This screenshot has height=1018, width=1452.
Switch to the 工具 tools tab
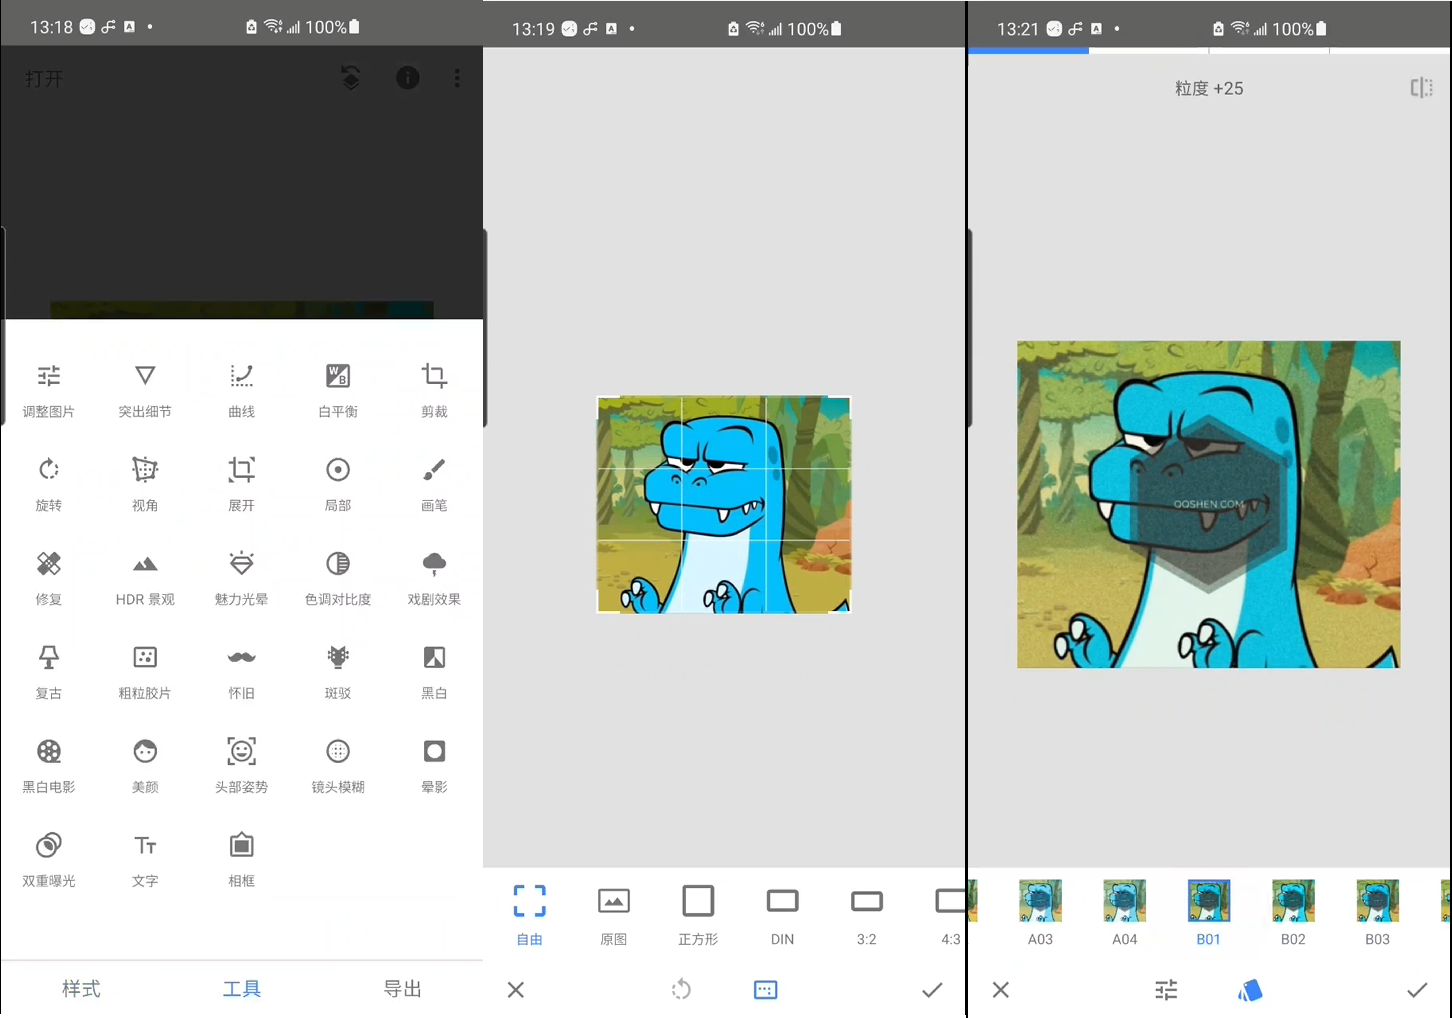click(241, 989)
